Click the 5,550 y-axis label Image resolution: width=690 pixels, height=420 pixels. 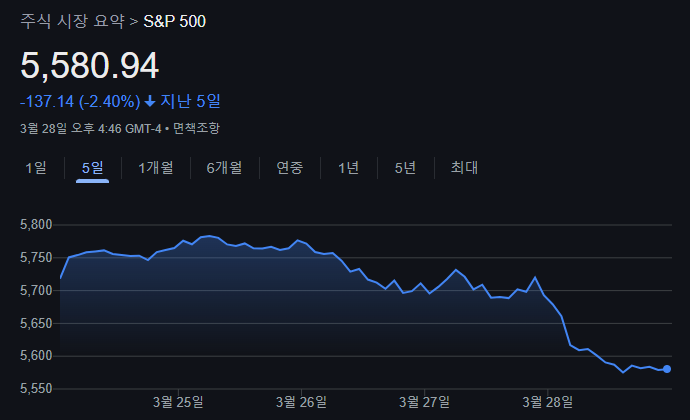tap(36, 389)
